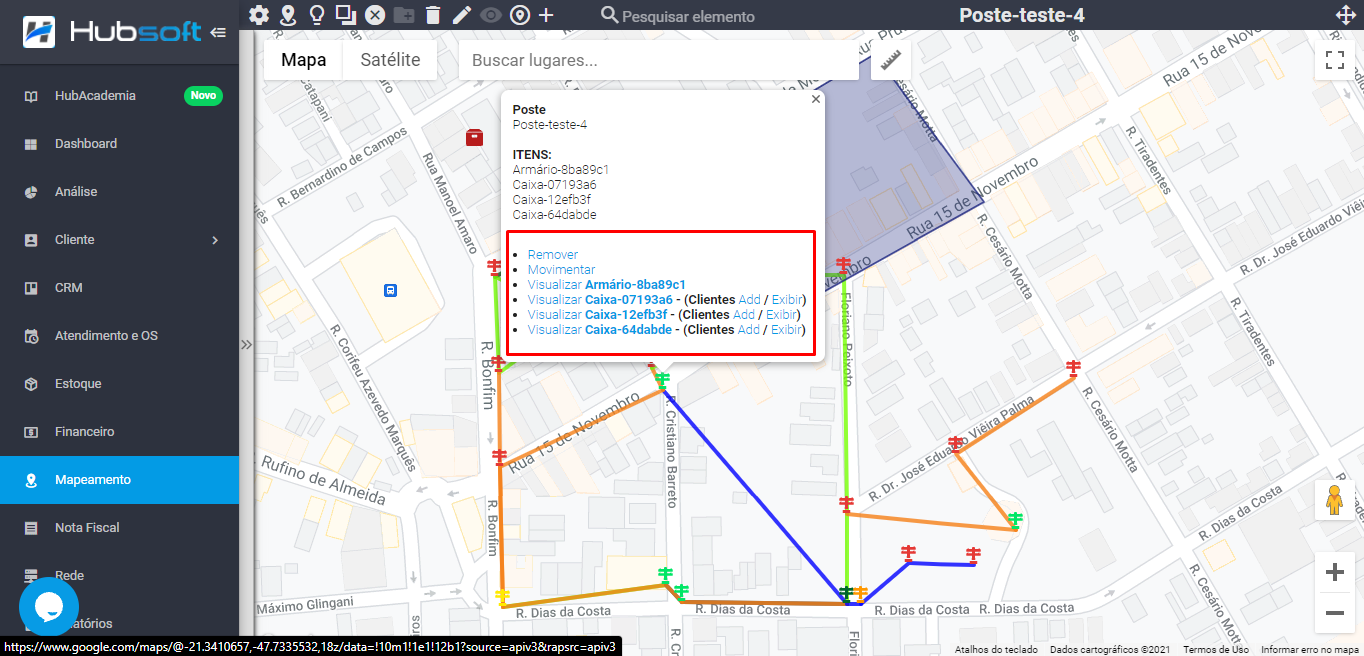
Task: Click Termos de Uso footer link
Action: pos(1216,650)
